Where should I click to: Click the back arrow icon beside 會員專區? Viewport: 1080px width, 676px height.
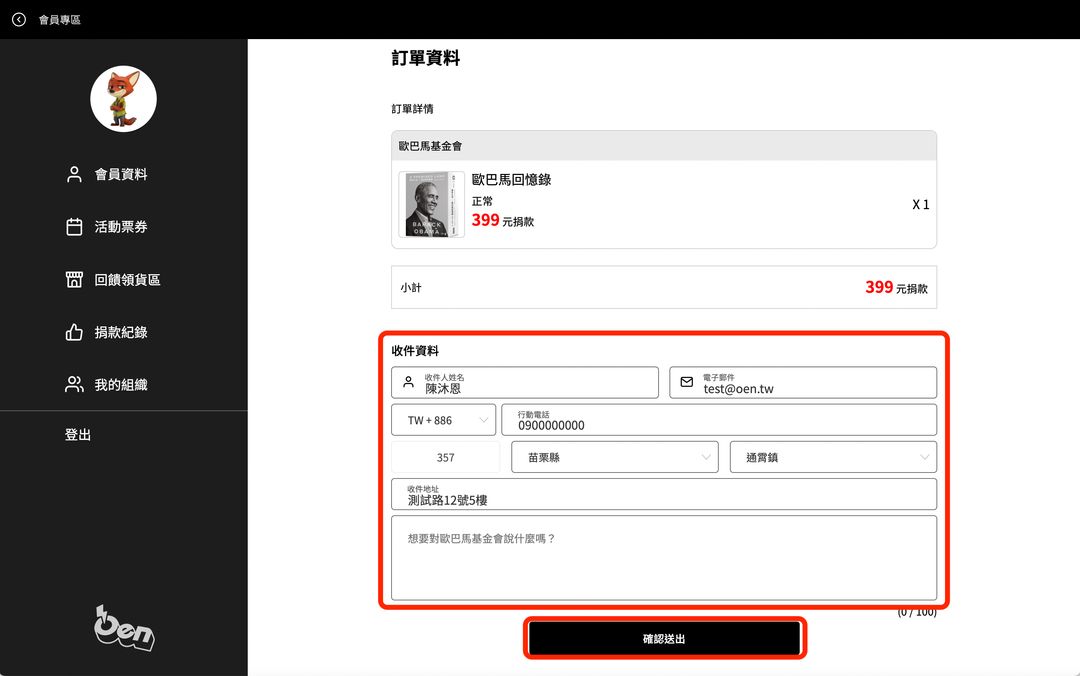pos(19,19)
